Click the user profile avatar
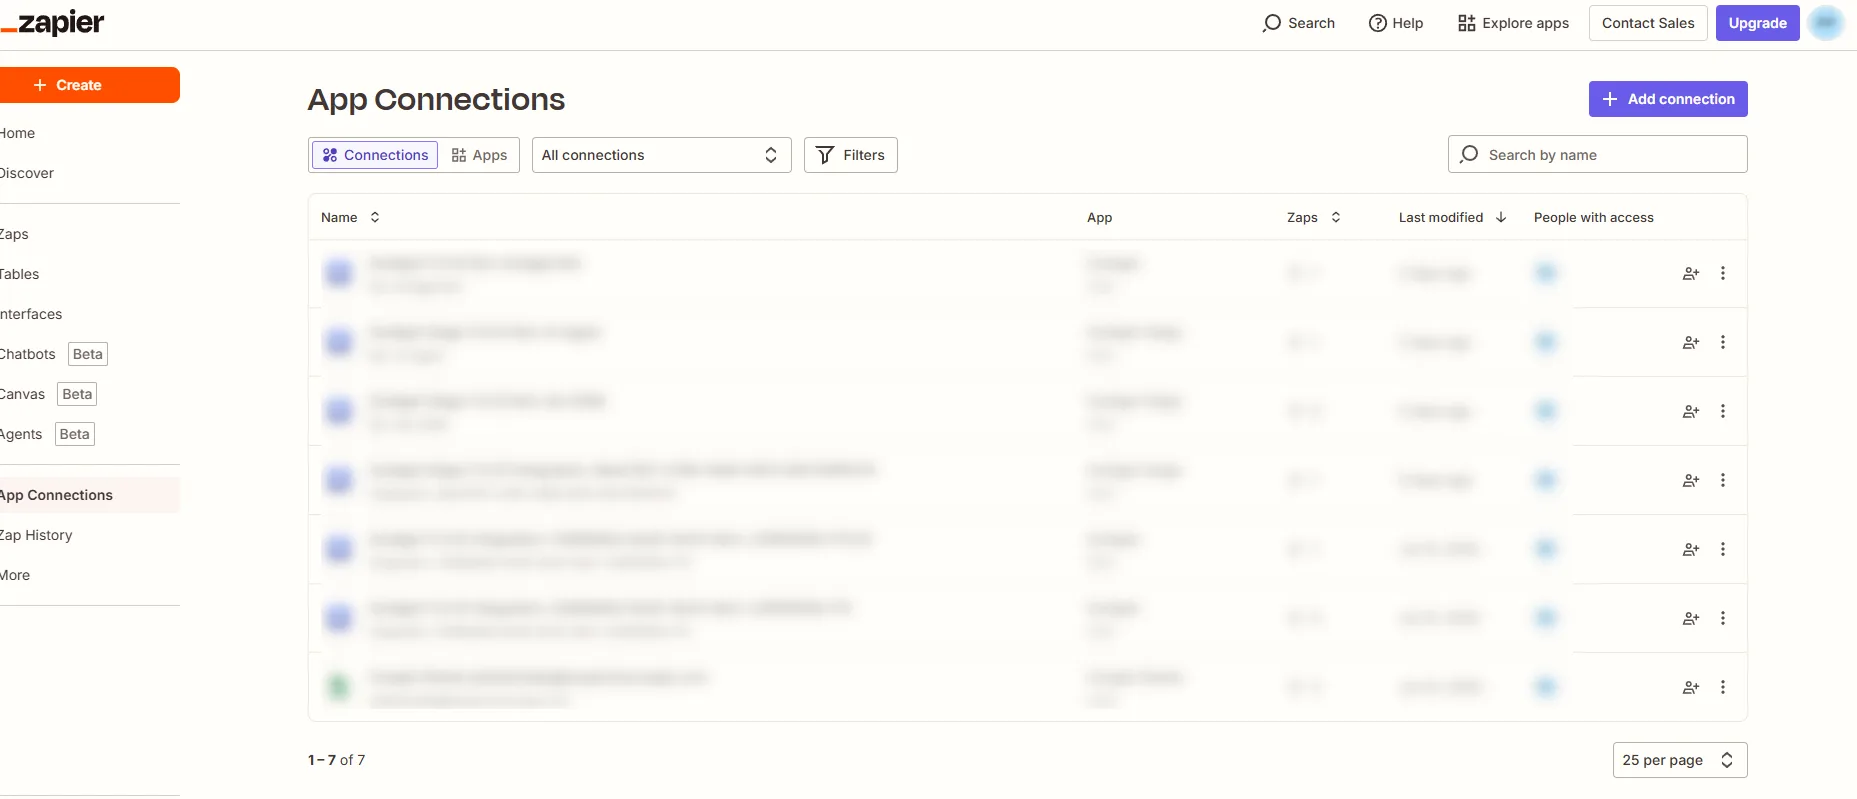1857x799 pixels. 1826,23
